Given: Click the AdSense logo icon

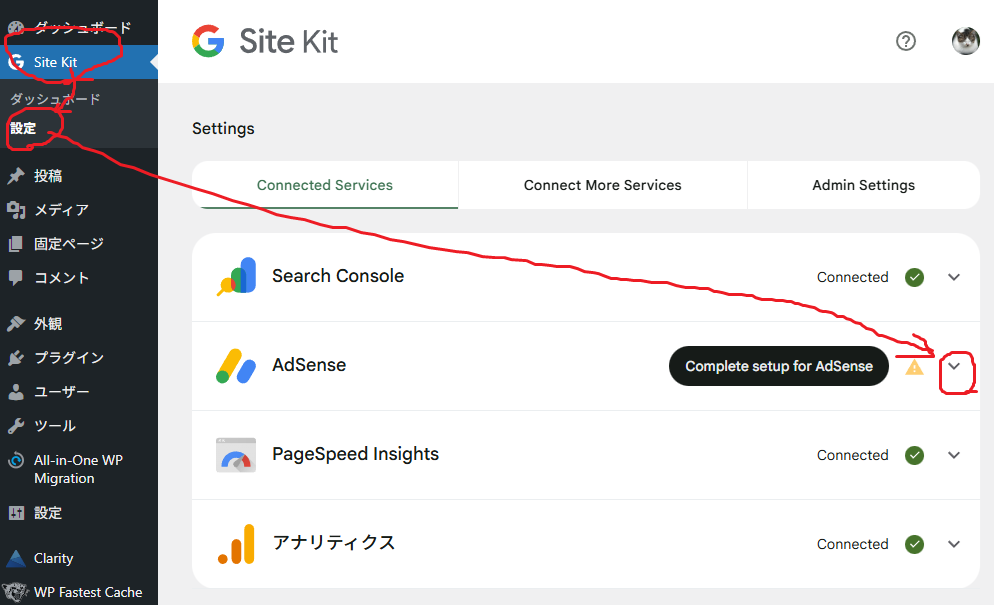Looking at the screenshot, I should [236, 366].
